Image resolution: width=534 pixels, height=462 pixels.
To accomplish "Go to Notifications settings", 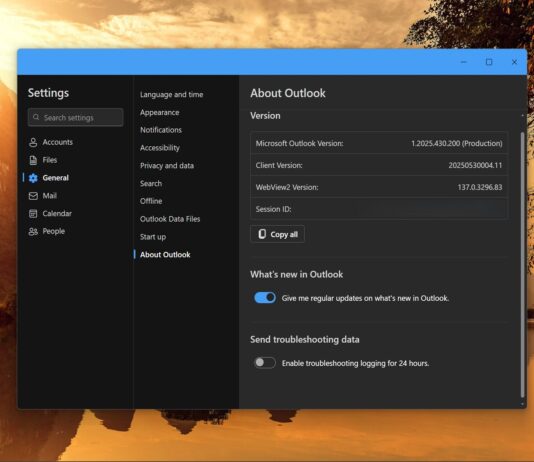I will pos(161,130).
